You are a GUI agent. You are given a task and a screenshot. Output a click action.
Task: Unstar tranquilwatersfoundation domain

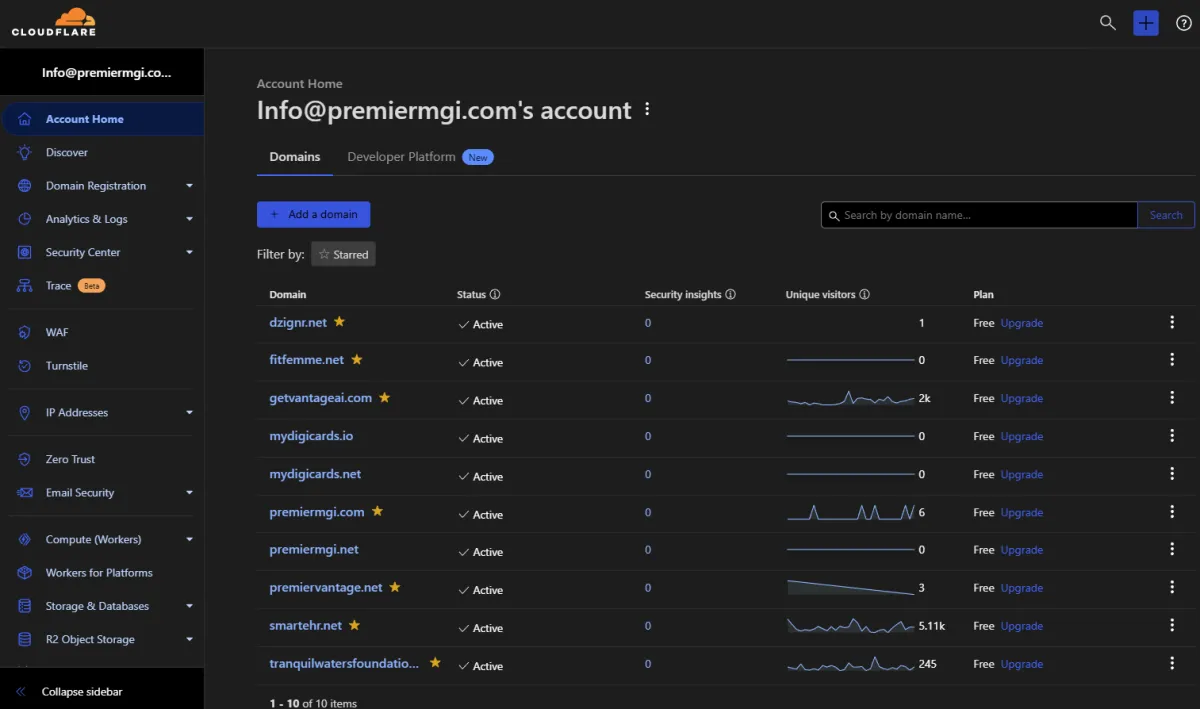(x=435, y=662)
